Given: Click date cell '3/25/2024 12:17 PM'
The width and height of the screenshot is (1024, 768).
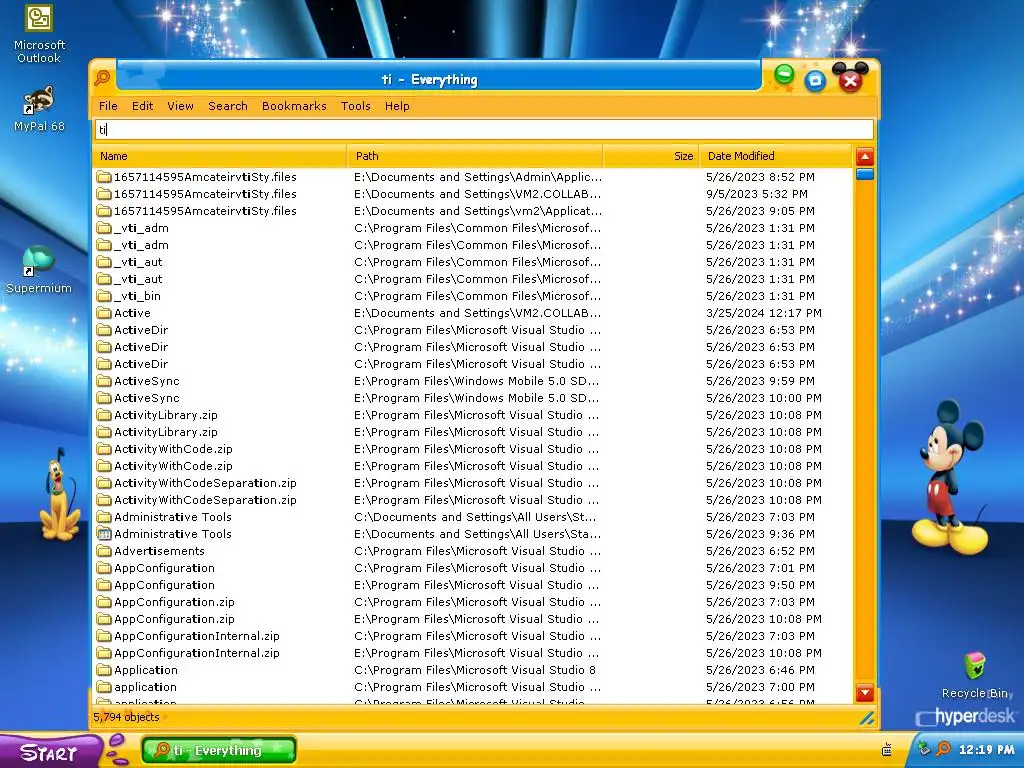Looking at the screenshot, I should pos(763,313).
